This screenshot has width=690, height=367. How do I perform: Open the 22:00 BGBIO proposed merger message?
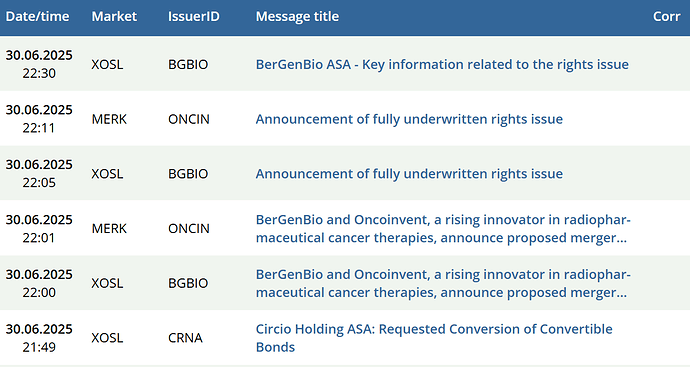443,283
